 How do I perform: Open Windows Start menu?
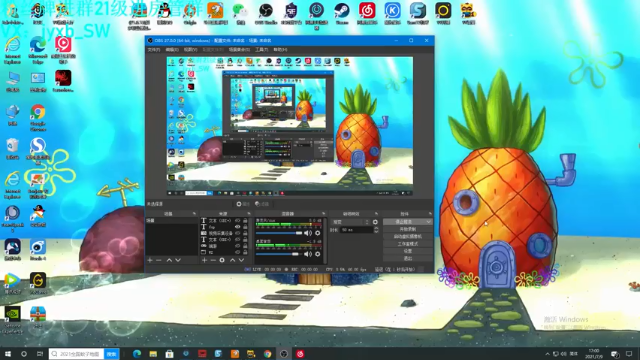pos(8,354)
